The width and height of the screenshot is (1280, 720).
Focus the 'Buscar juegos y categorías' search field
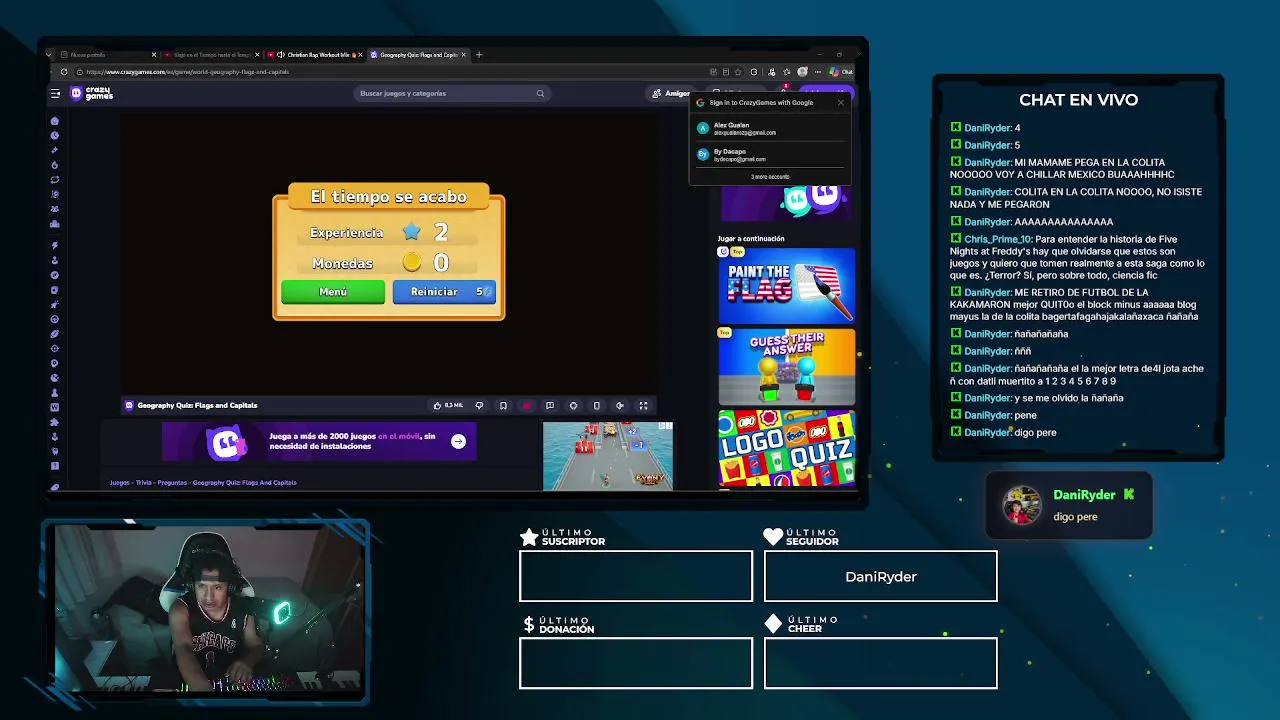point(452,93)
